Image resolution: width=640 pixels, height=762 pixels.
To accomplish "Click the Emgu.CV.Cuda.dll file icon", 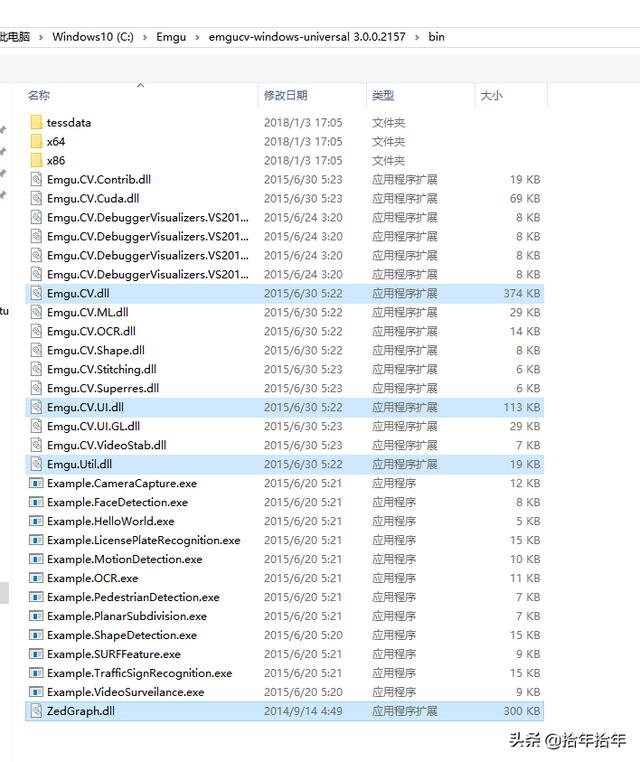I will click(36, 198).
